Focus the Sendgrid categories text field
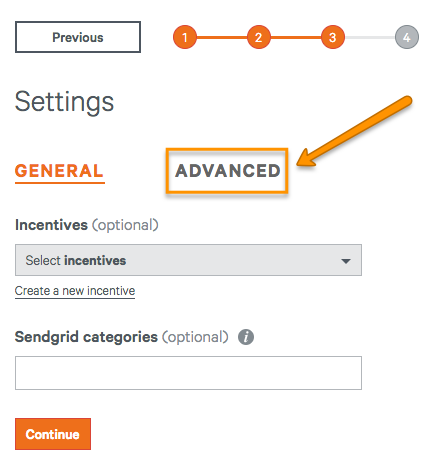Image resolution: width=444 pixels, height=474 pixels. coord(188,373)
